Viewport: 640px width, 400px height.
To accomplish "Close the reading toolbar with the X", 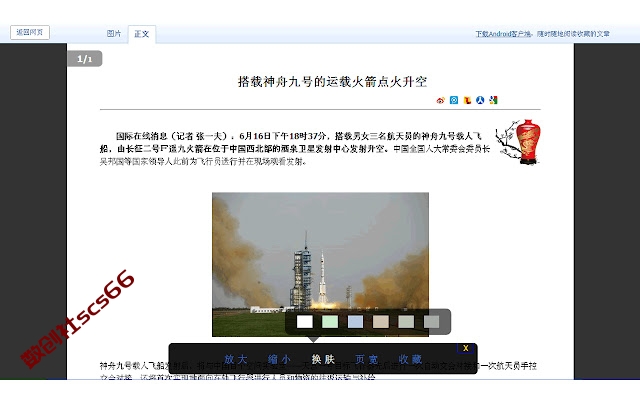I will click(465, 348).
